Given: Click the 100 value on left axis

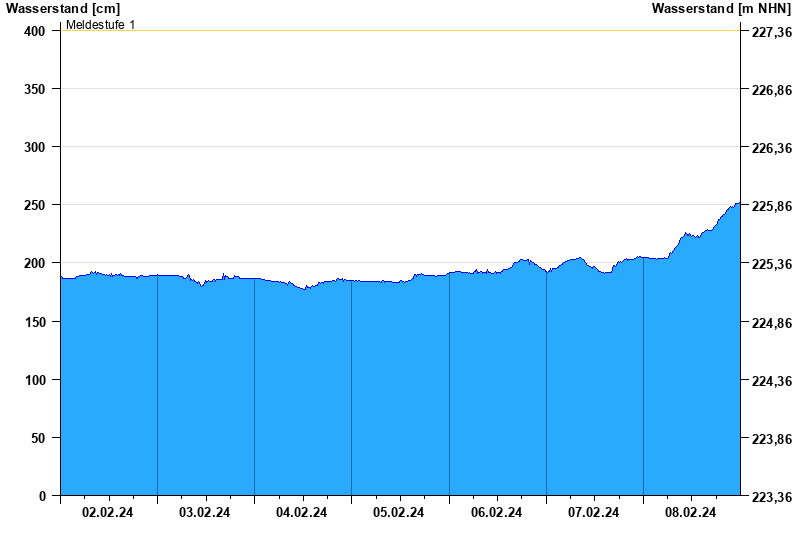Looking at the screenshot, I should coord(35,380).
